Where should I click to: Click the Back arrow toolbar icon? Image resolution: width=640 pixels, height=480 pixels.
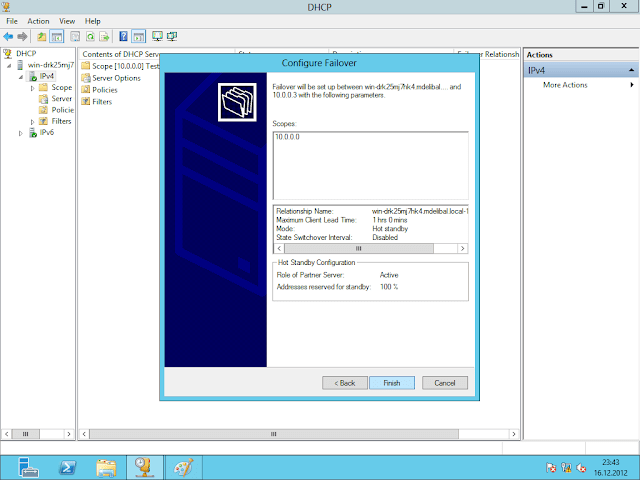(8, 36)
